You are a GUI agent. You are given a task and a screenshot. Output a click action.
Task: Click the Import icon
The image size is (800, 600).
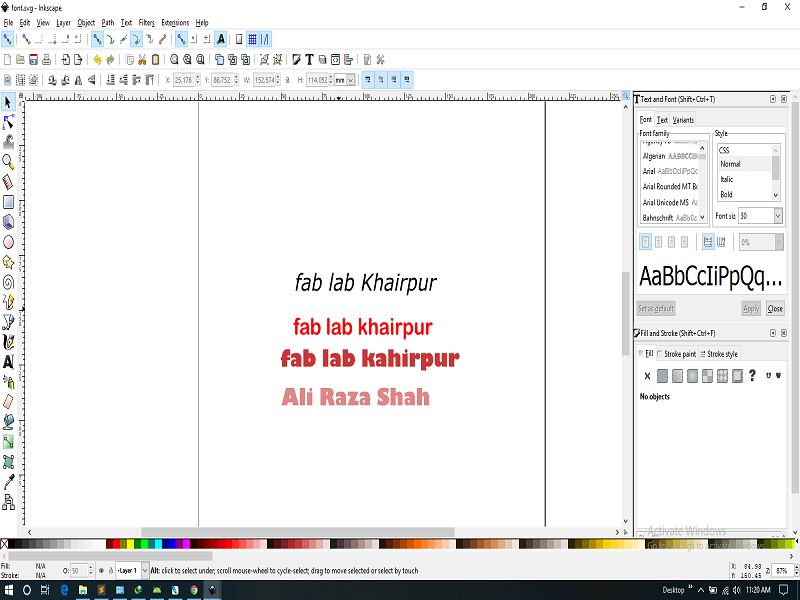tap(65, 60)
